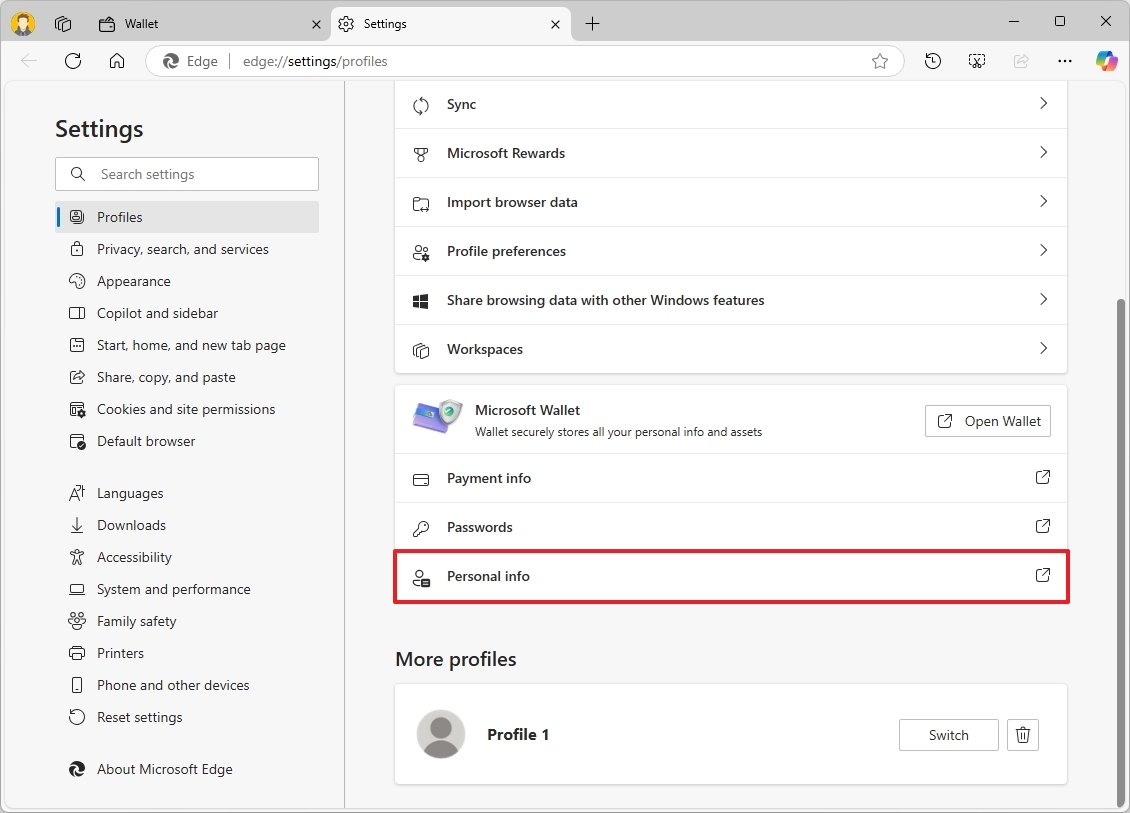The height and width of the screenshot is (813, 1130).
Task: Click the Microsoft Rewards trophy icon
Action: point(421,154)
